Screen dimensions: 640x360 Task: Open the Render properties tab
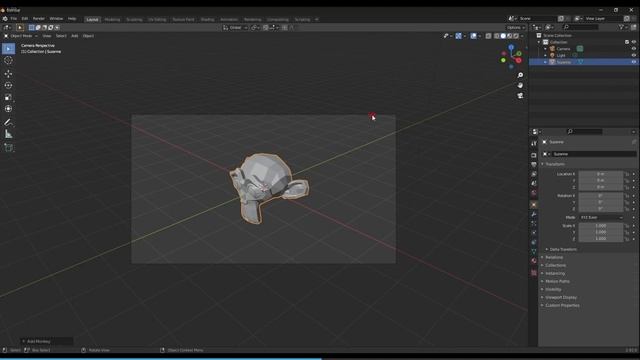click(534, 155)
